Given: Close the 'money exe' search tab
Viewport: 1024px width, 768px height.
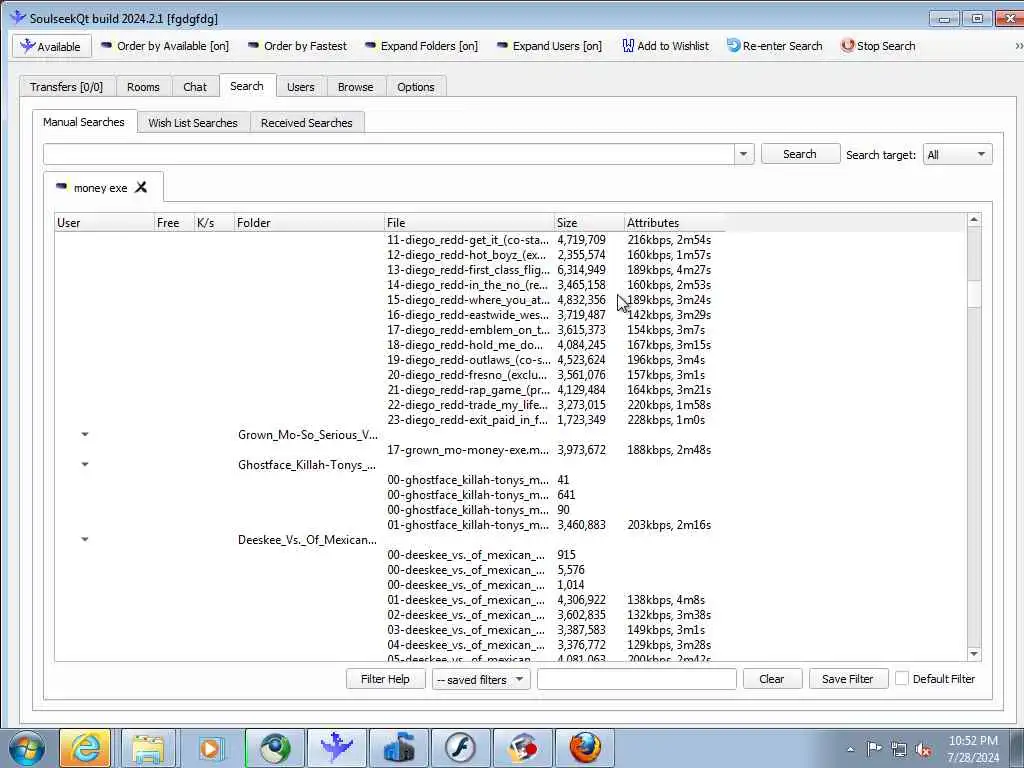Looking at the screenshot, I should [x=140, y=187].
